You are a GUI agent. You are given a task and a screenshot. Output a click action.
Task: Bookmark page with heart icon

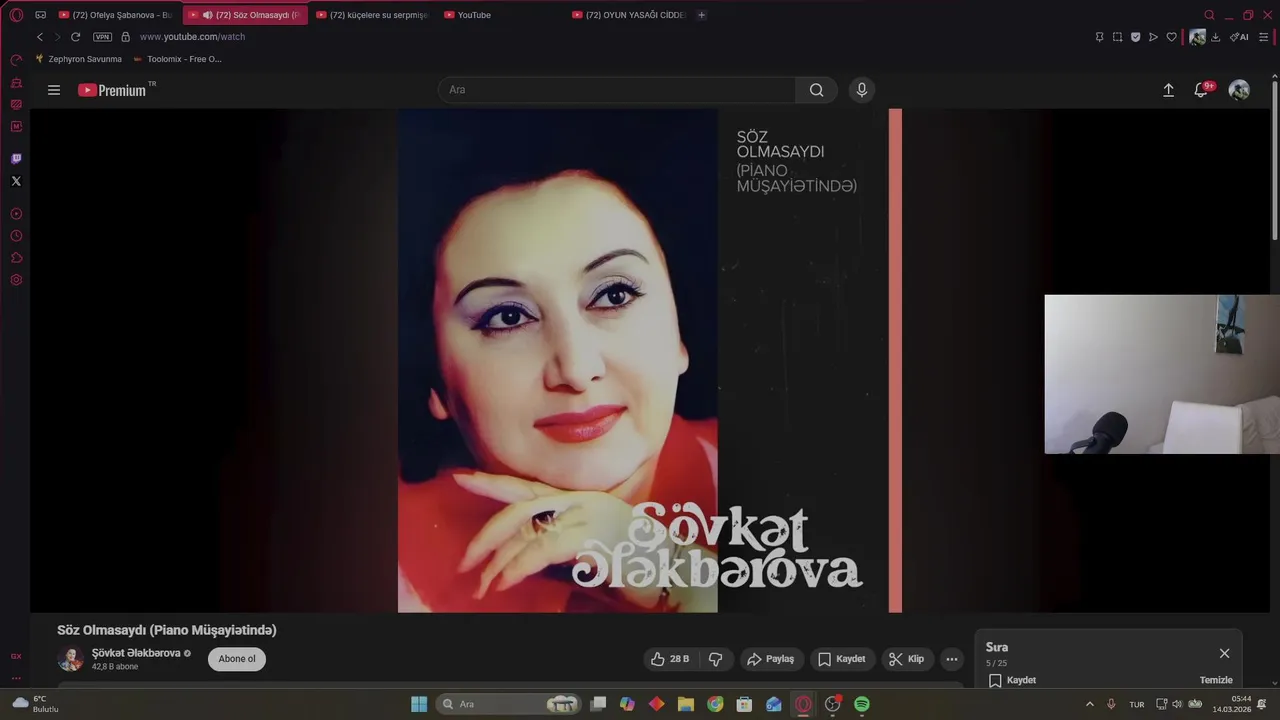click(1171, 37)
